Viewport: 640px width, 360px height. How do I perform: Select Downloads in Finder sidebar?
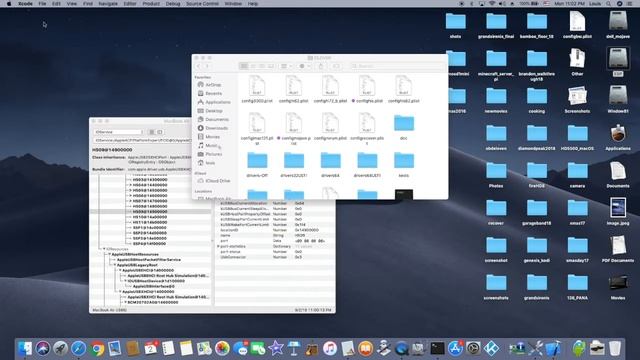(213, 128)
